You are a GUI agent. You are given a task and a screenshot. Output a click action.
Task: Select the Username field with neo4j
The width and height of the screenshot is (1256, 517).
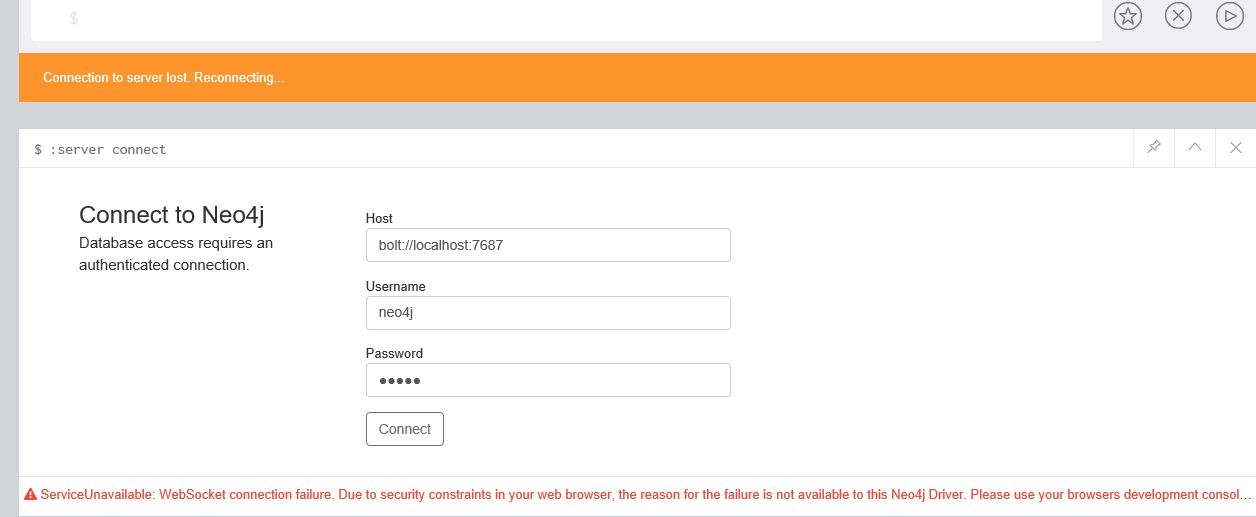[548, 312]
